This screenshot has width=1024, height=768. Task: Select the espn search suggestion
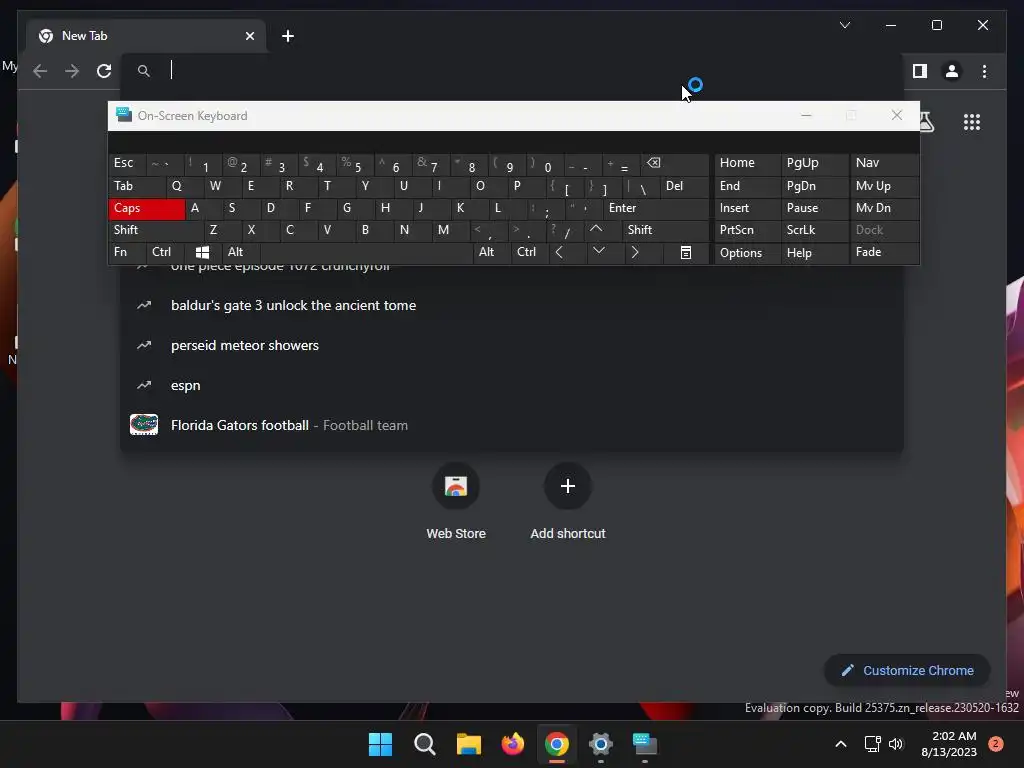(x=511, y=385)
